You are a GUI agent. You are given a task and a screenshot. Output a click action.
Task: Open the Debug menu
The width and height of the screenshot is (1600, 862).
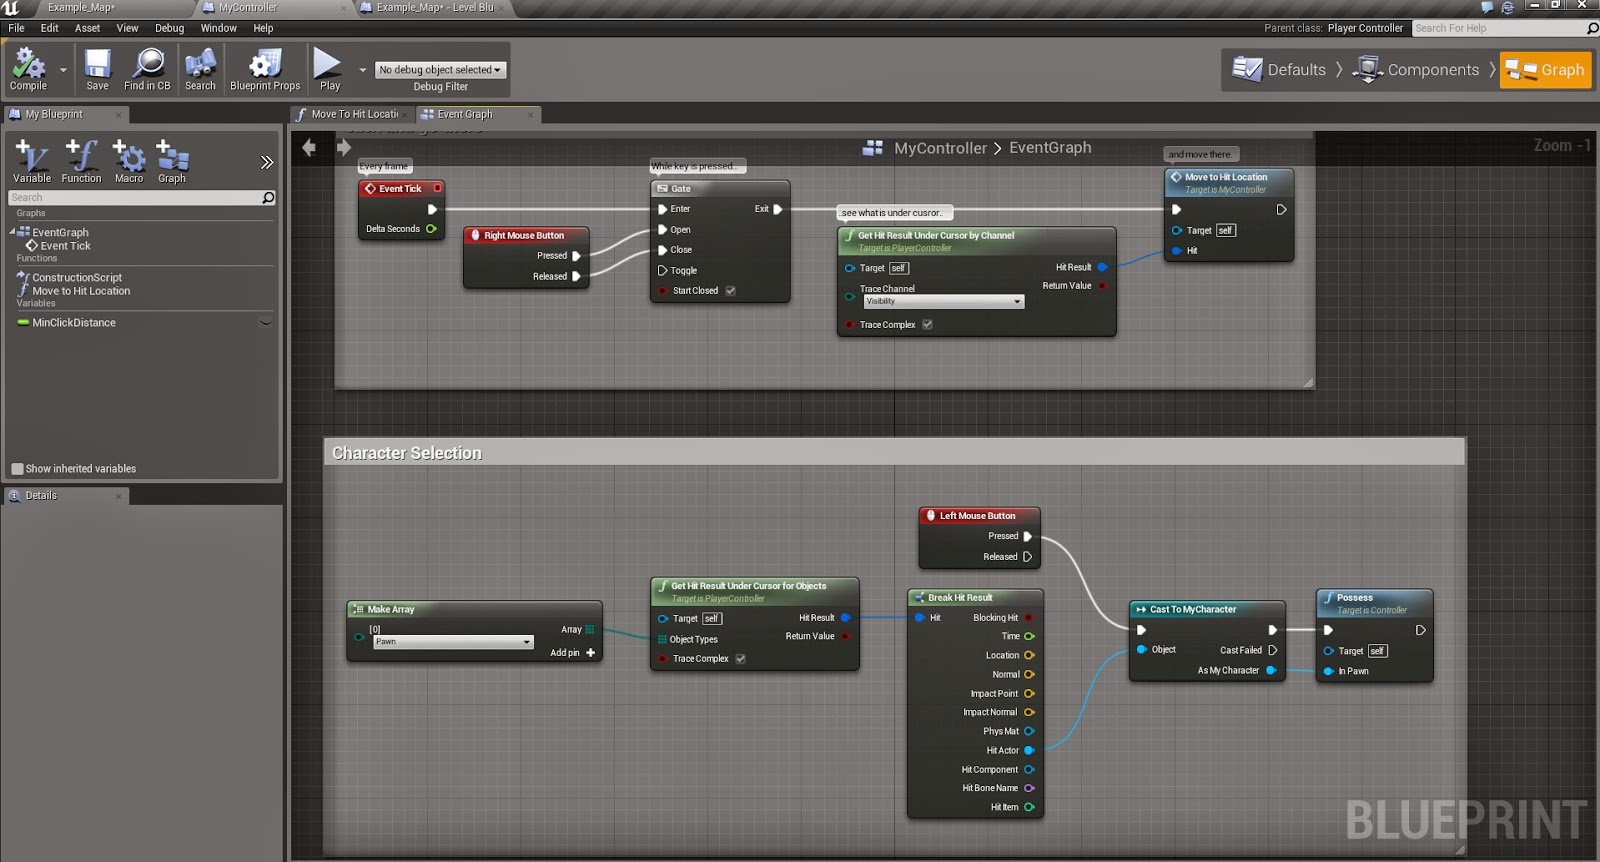[x=170, y=28]
